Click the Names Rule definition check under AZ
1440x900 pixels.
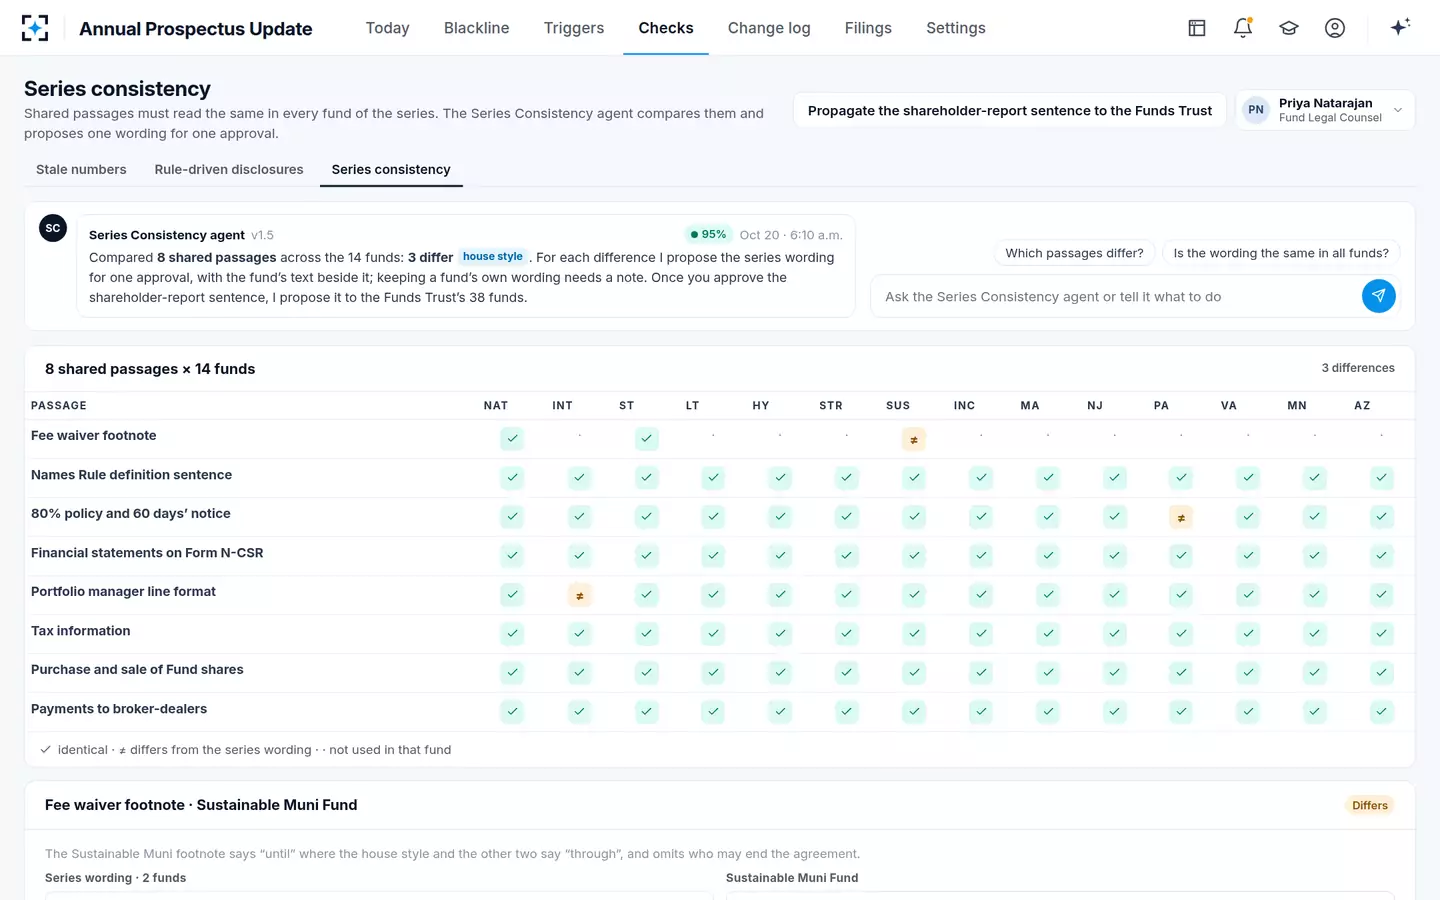click(1381, 478)
